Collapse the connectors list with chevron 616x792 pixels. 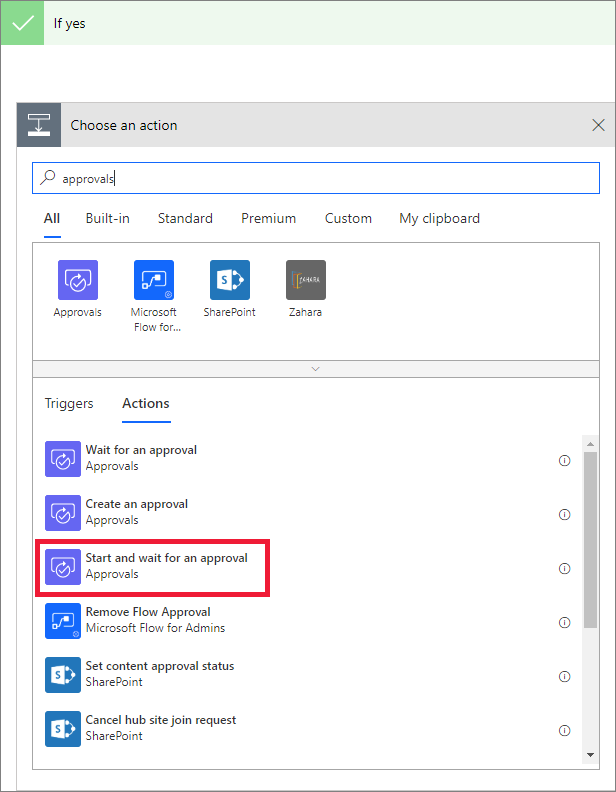pyautogui.click(x=316, y=369)
